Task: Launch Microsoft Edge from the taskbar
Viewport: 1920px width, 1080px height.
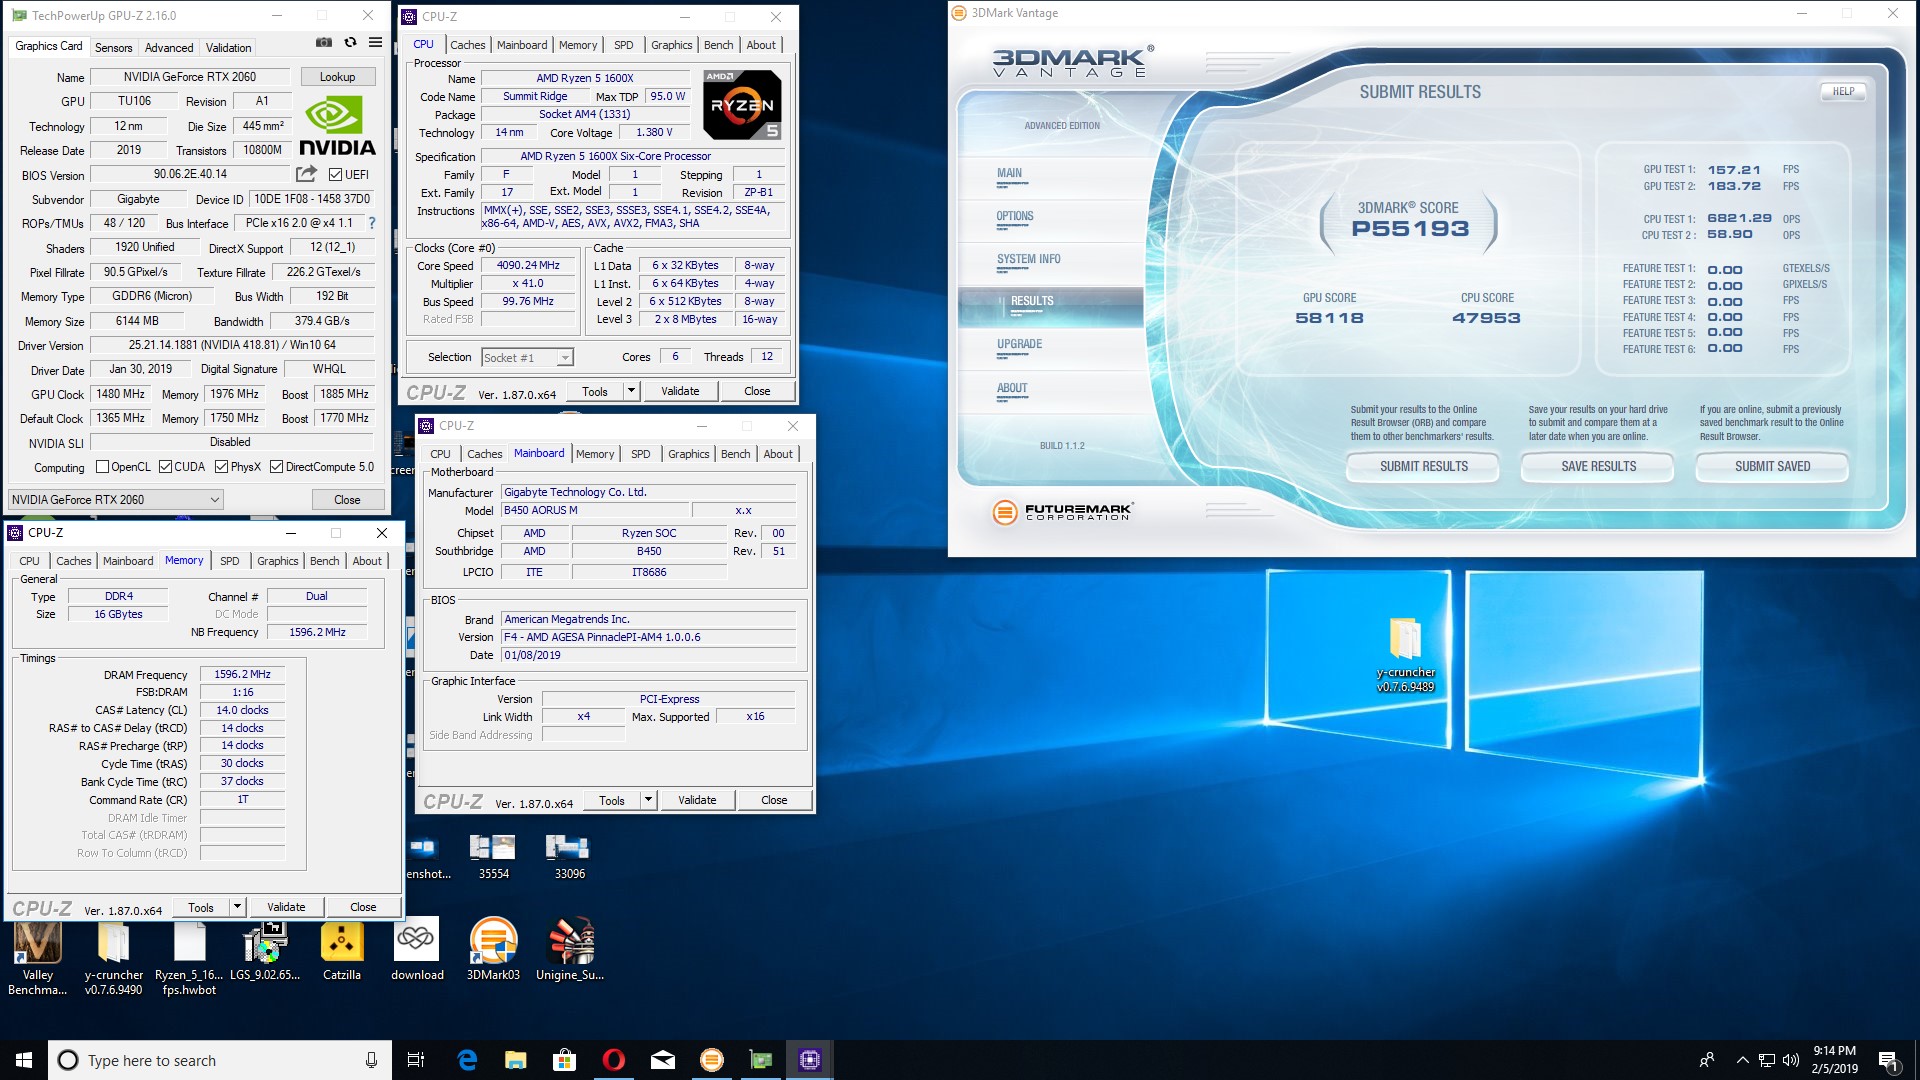Action: (467, 1060)
